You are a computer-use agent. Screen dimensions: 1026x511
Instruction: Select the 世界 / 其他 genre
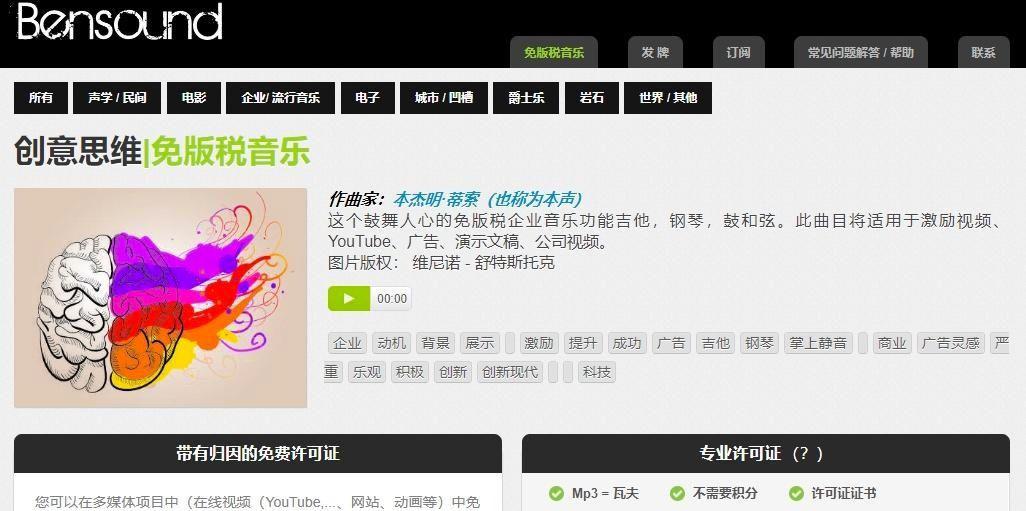pos(668,98)
